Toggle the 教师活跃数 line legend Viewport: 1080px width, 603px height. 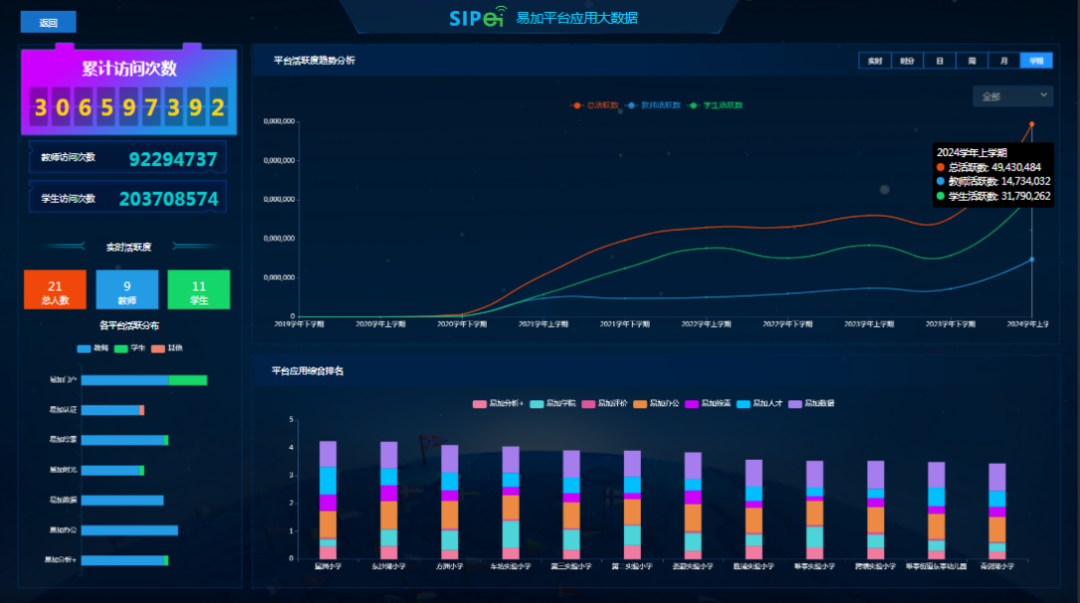coord(654,105)
